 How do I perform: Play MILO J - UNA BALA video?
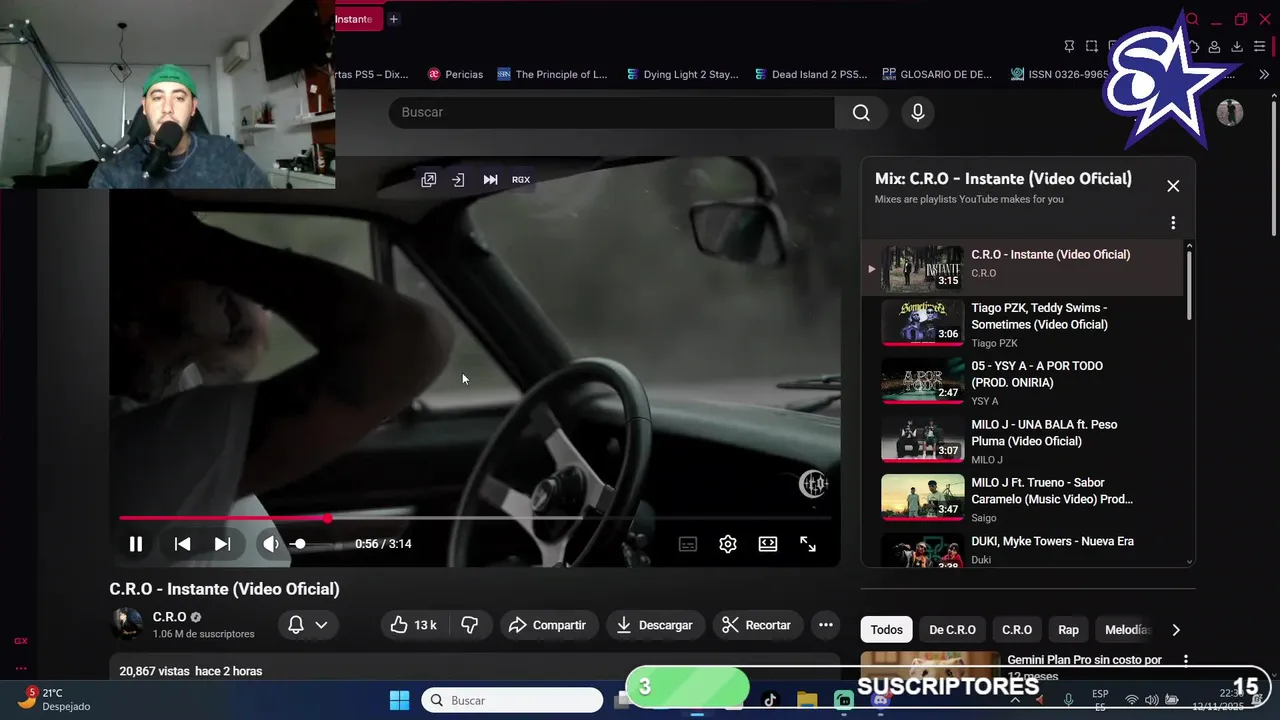[1023, 441]
